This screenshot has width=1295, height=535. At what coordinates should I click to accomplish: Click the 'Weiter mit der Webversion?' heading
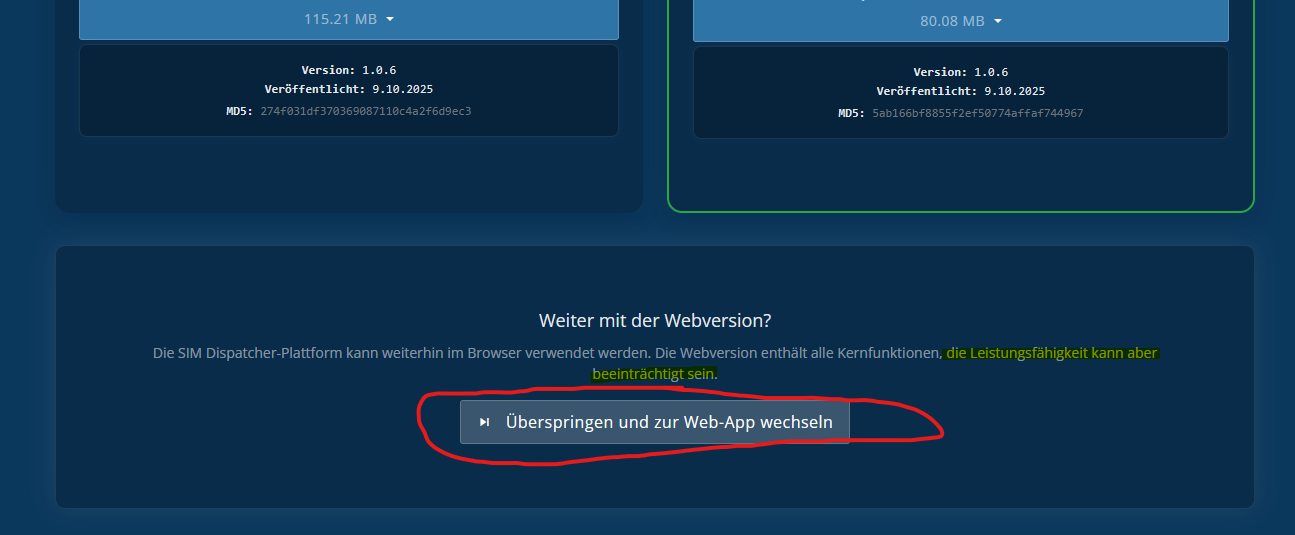[x=655, y=321]
